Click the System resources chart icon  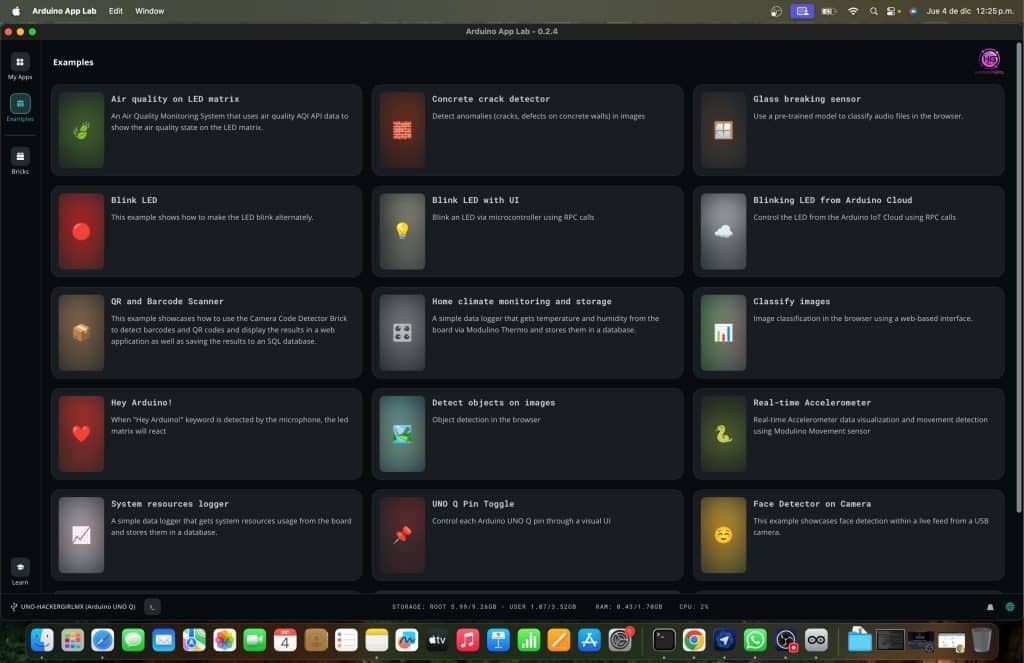coord(81,535)
